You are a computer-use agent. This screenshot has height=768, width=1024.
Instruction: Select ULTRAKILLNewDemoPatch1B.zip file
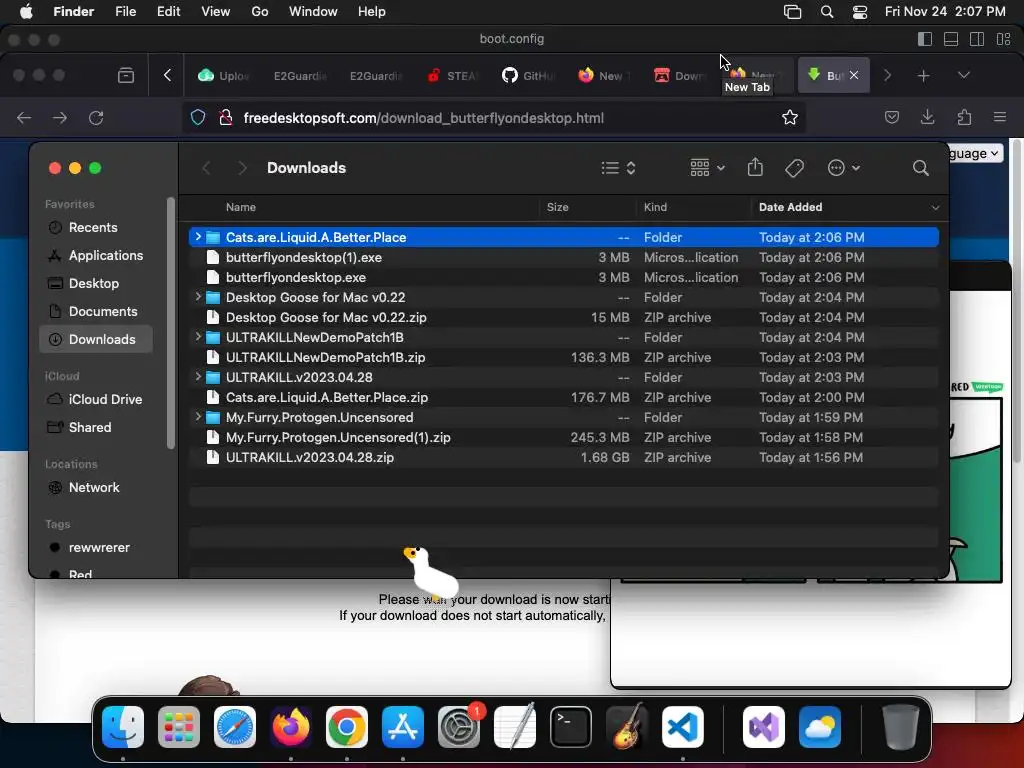564,357
